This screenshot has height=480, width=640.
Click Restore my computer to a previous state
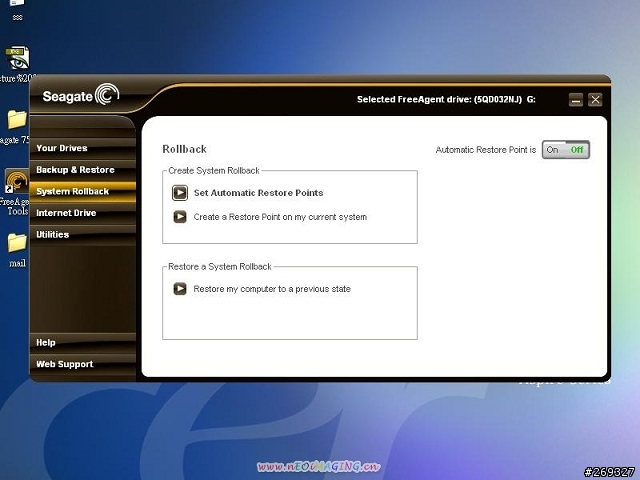tap(272, 289)
